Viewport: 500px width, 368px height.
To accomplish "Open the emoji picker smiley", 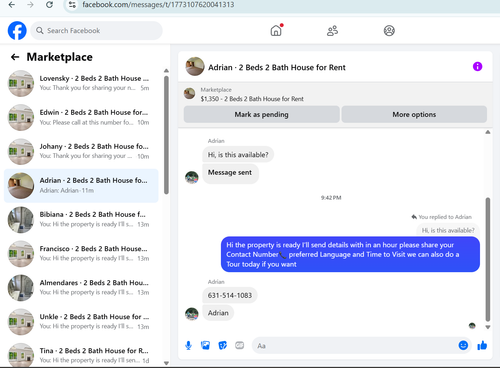I will click(x=463, y=345).
